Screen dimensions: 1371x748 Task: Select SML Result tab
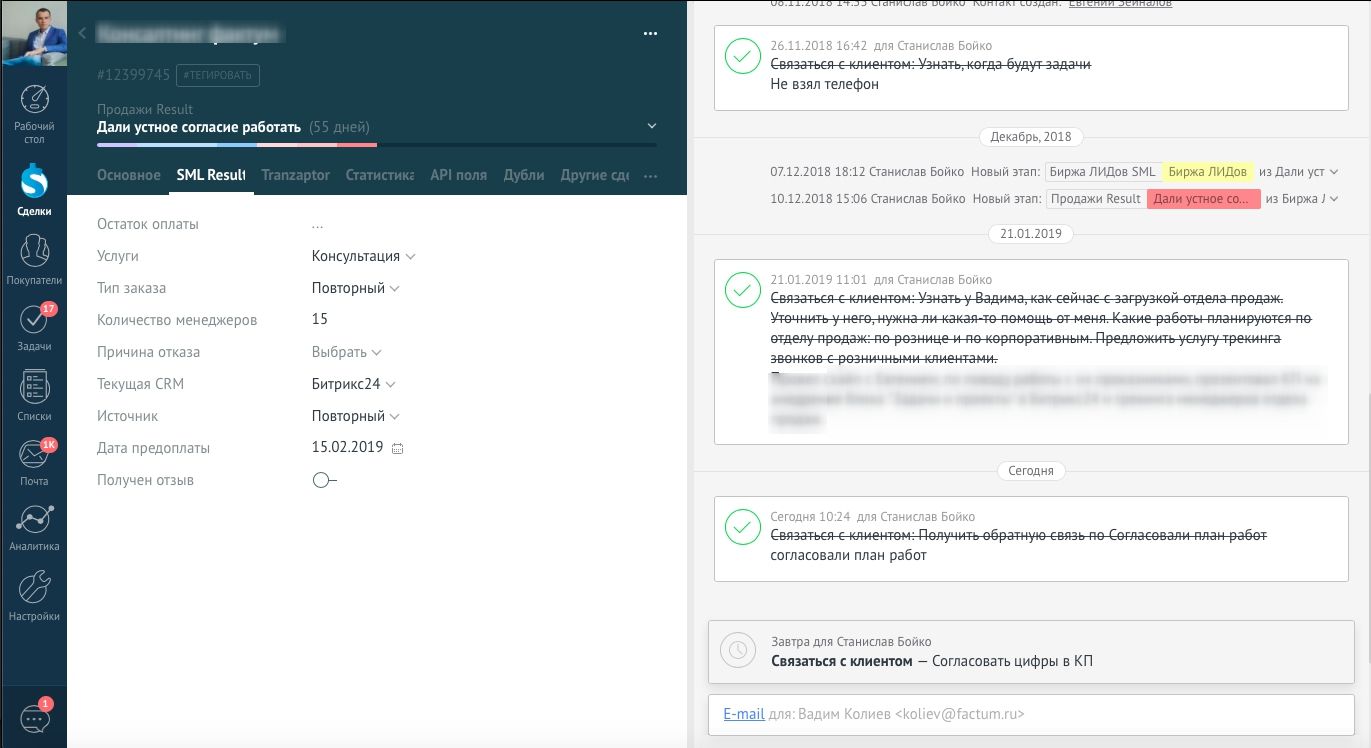(x=211, y=175)
